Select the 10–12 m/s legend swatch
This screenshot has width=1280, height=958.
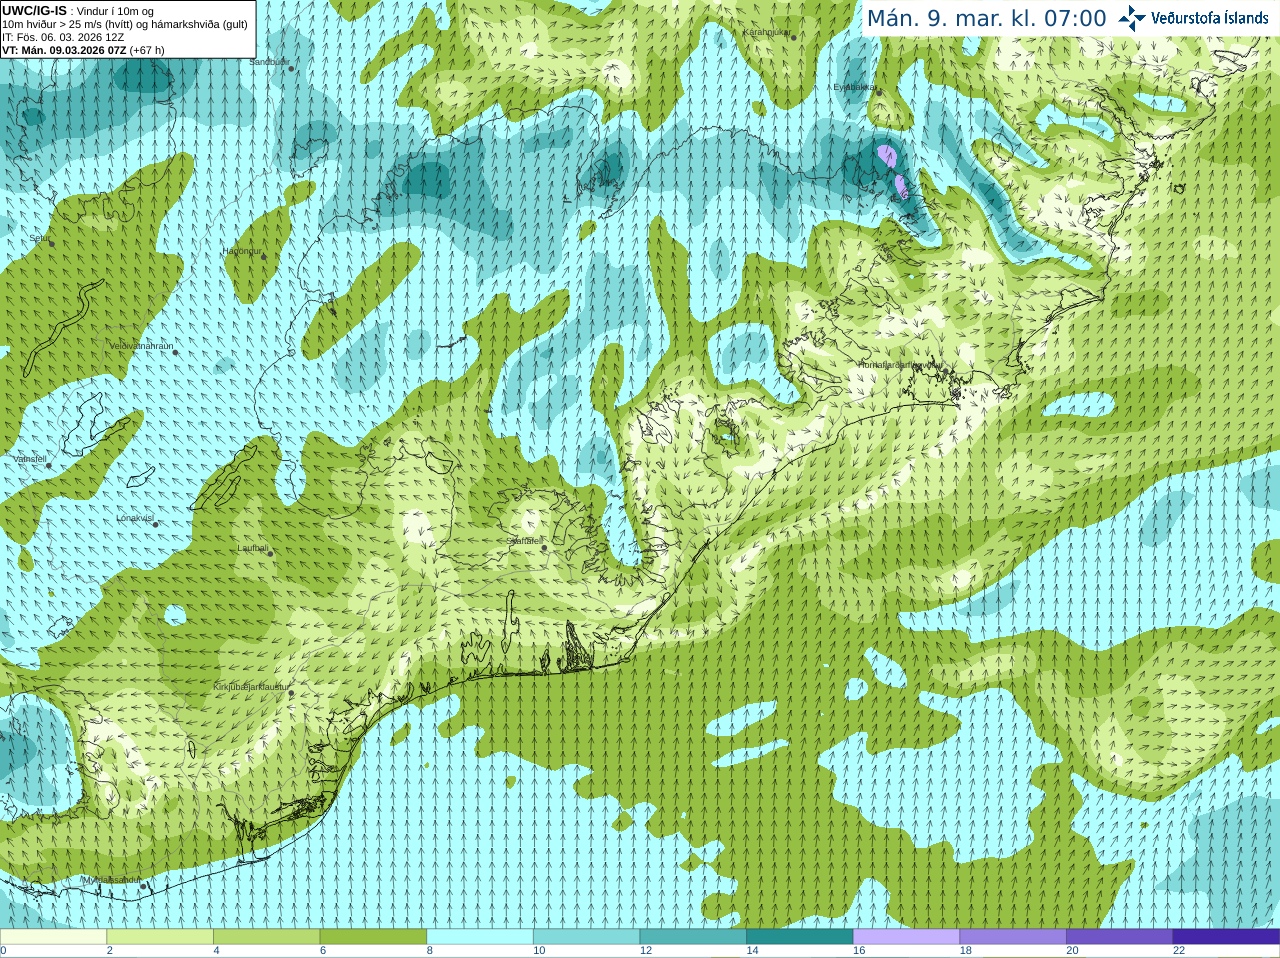tap(586, 937)
